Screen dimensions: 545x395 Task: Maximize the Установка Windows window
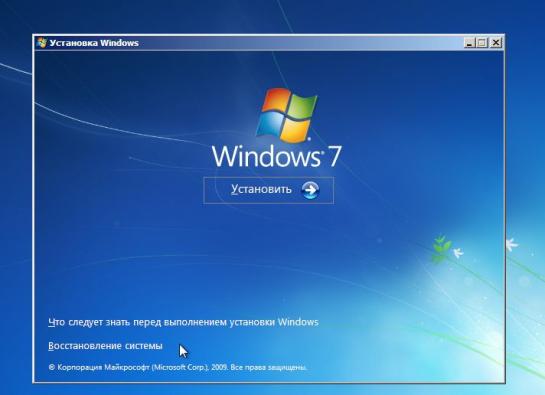482,43
